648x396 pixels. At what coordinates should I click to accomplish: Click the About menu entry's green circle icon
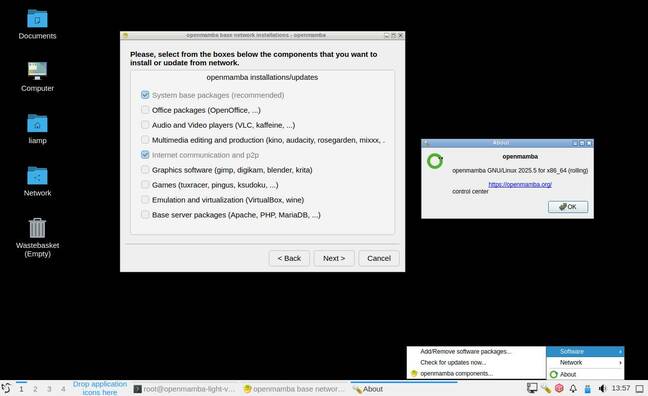tap(554, 375)
